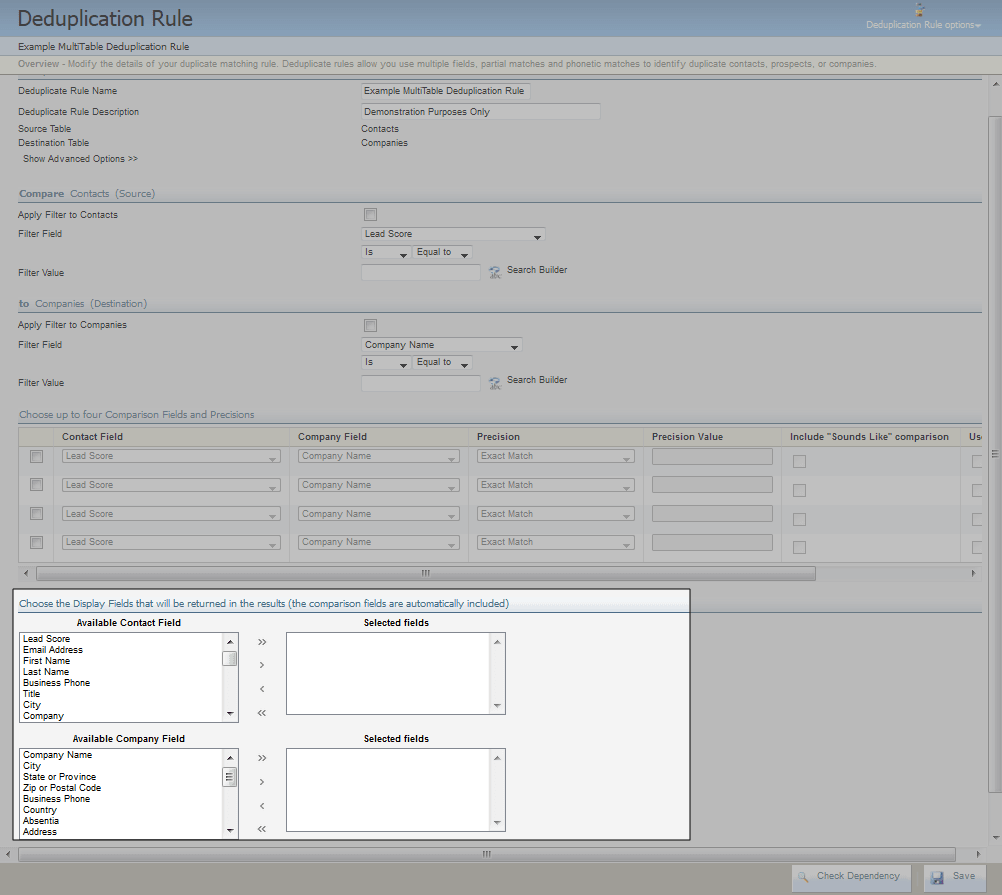Click the Deduplicate Rule Description field
The image size is (1002, 895).
[481, 112]
